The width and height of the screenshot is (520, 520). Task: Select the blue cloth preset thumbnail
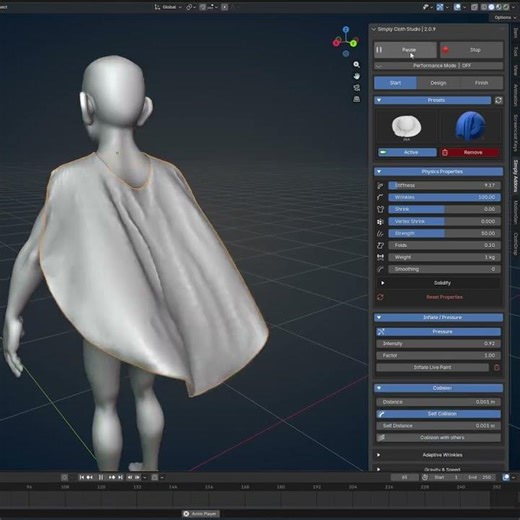470,126
